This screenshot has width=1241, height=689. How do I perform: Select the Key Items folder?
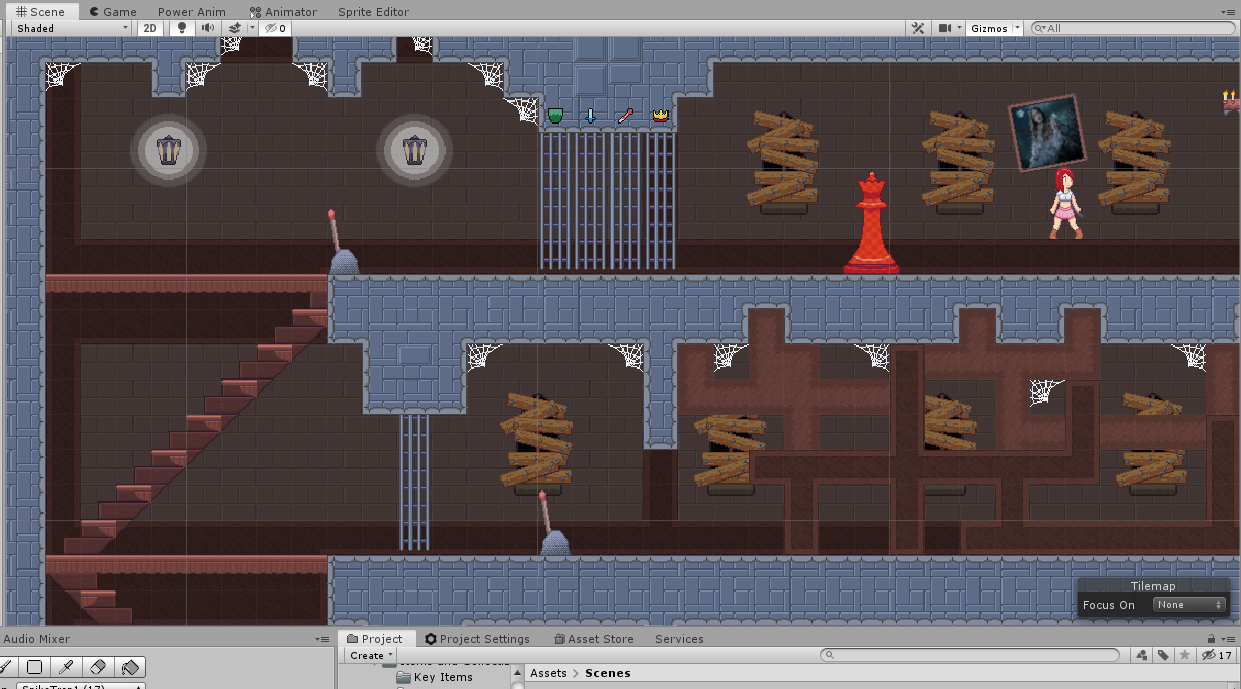tap(434, 677)
